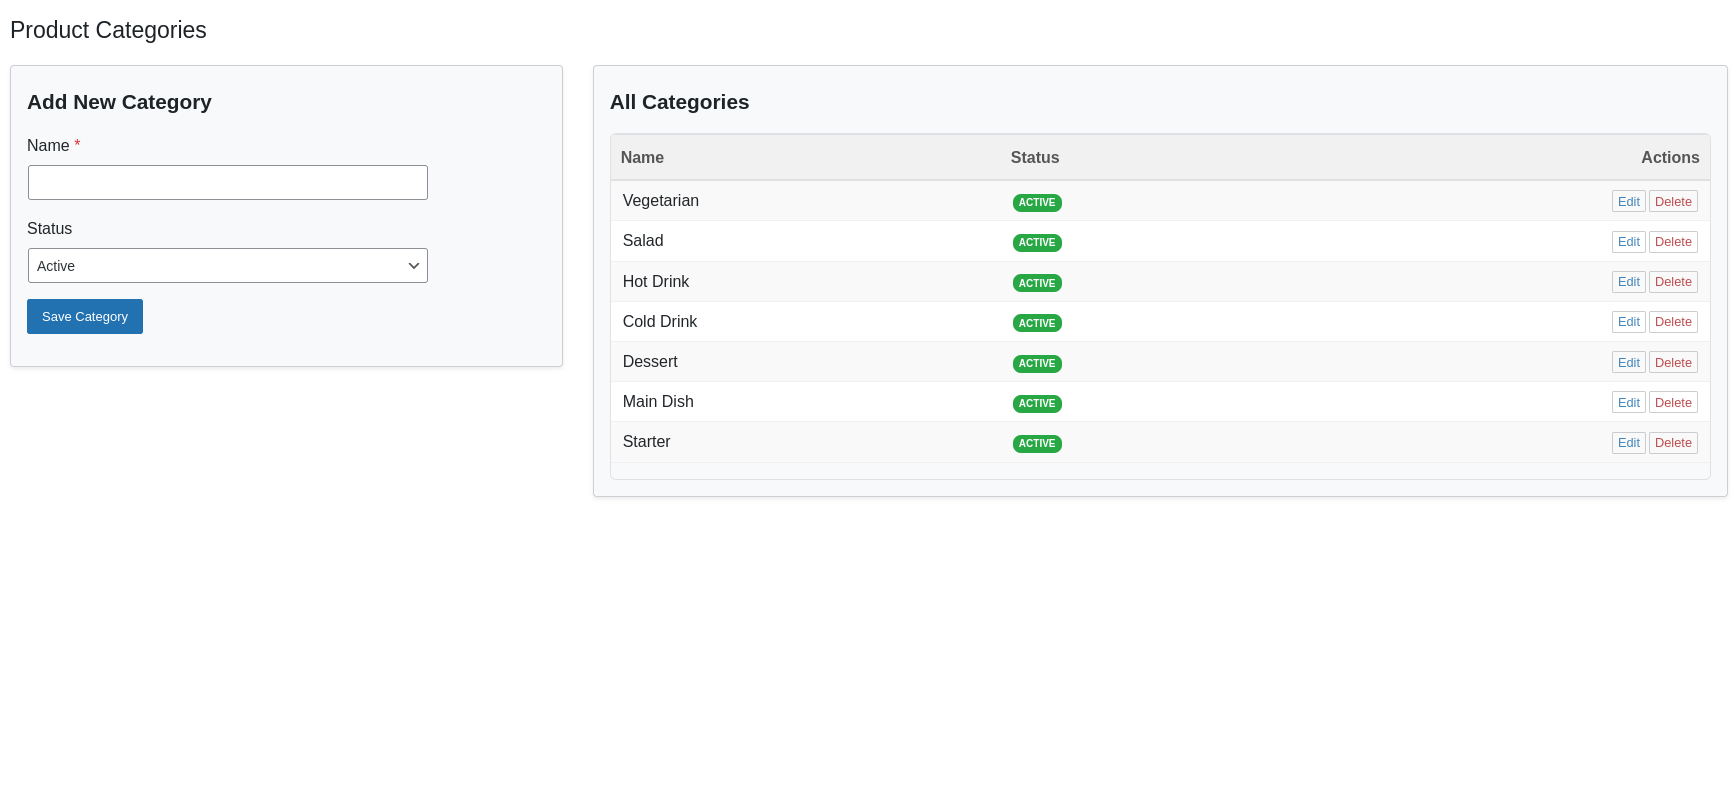Delete the Dessert category
The image size is (1732, 805).
[x=1673, y=363]
